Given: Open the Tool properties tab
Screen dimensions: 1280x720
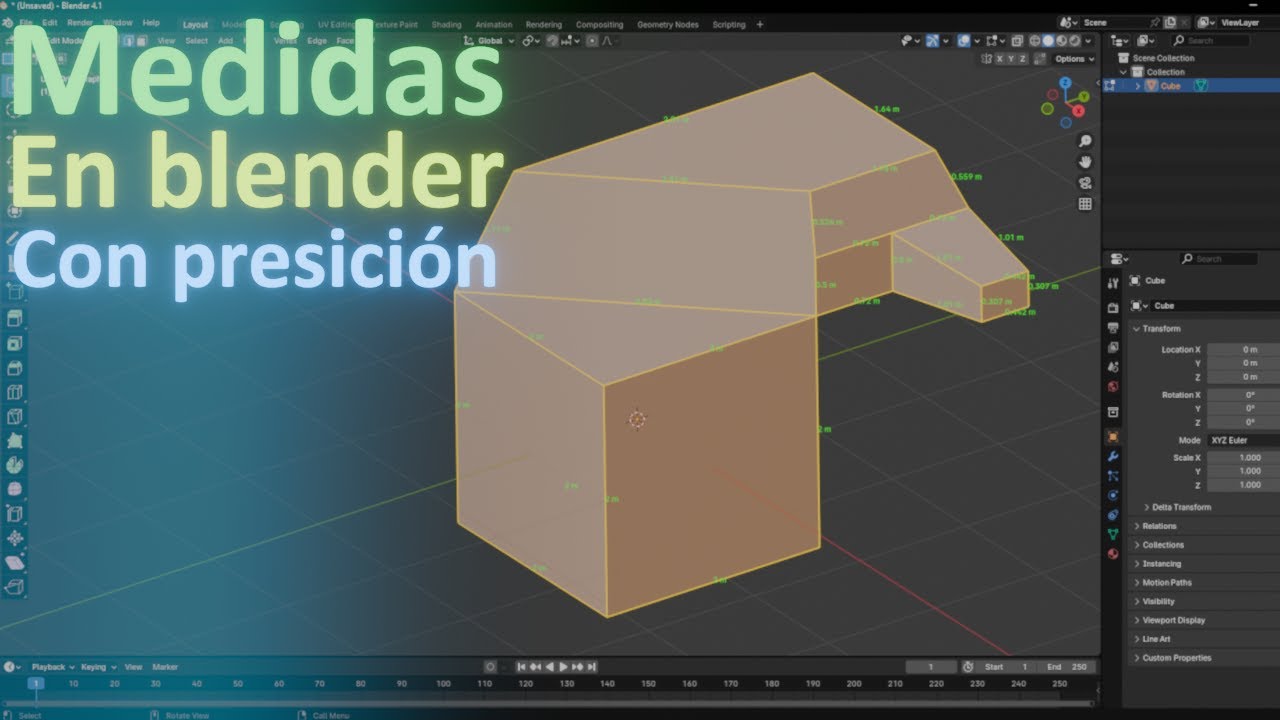Looking at the screenshot, I should (1113, 284).
